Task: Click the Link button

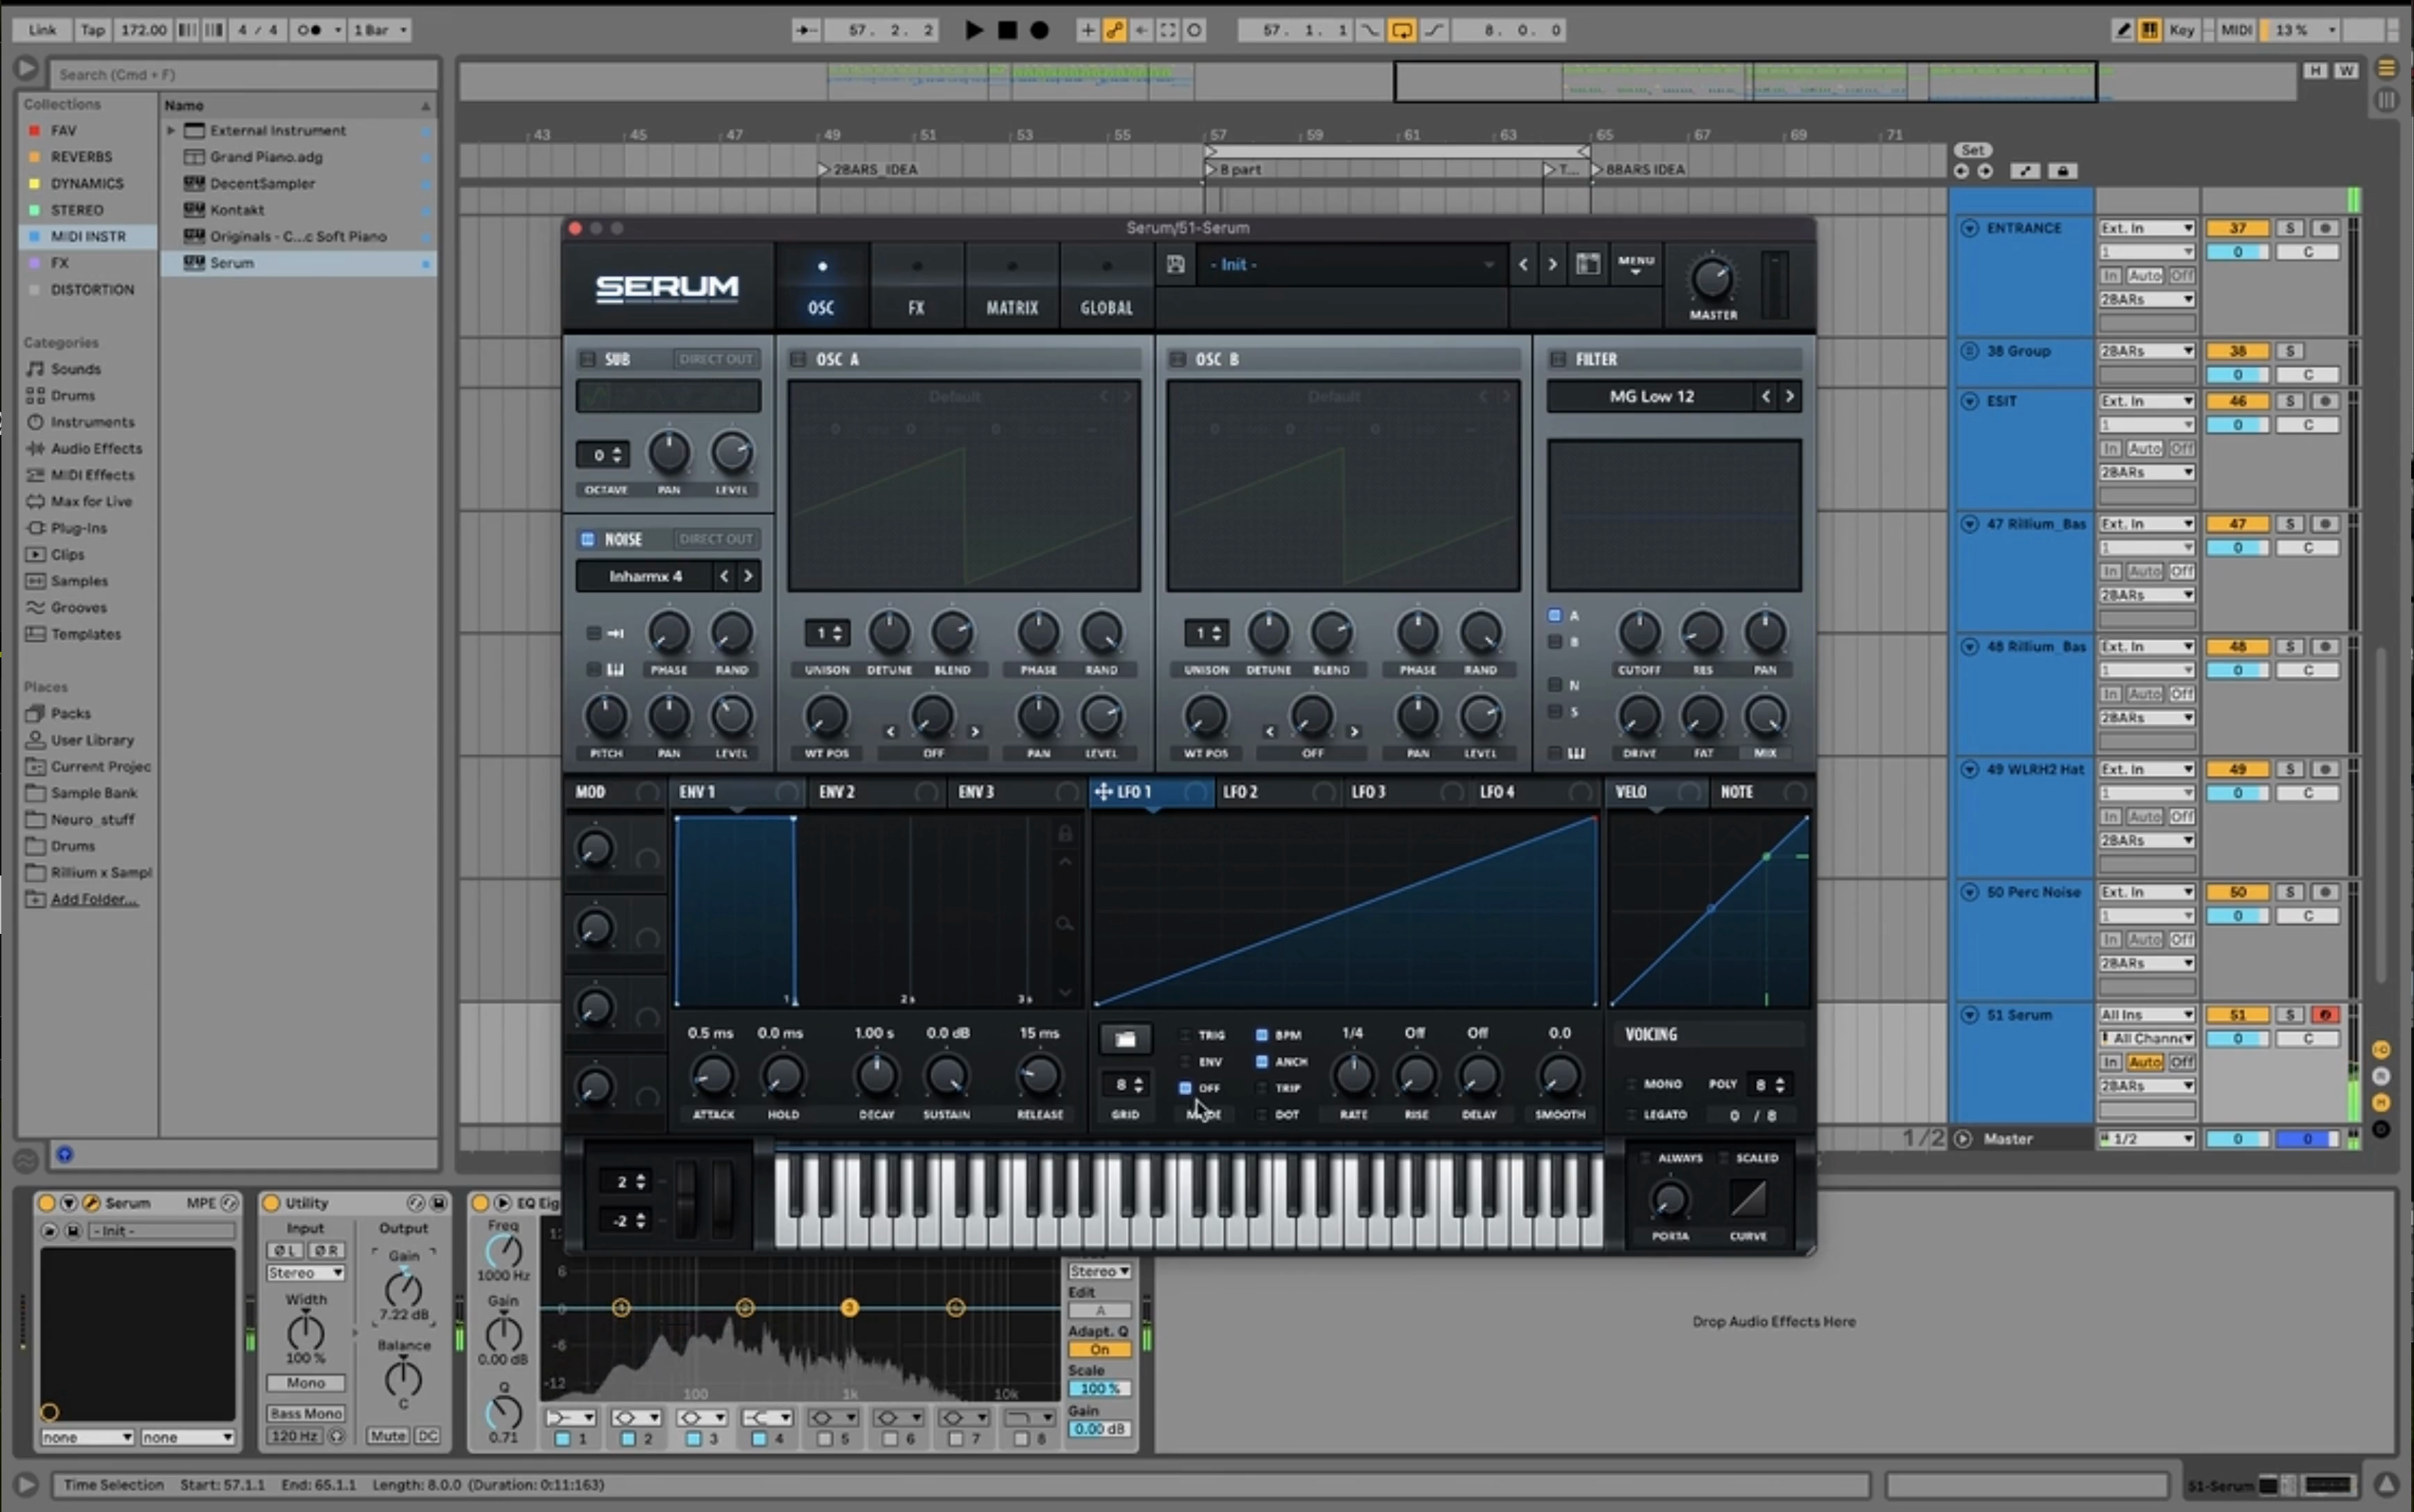Action: point(42,30)
